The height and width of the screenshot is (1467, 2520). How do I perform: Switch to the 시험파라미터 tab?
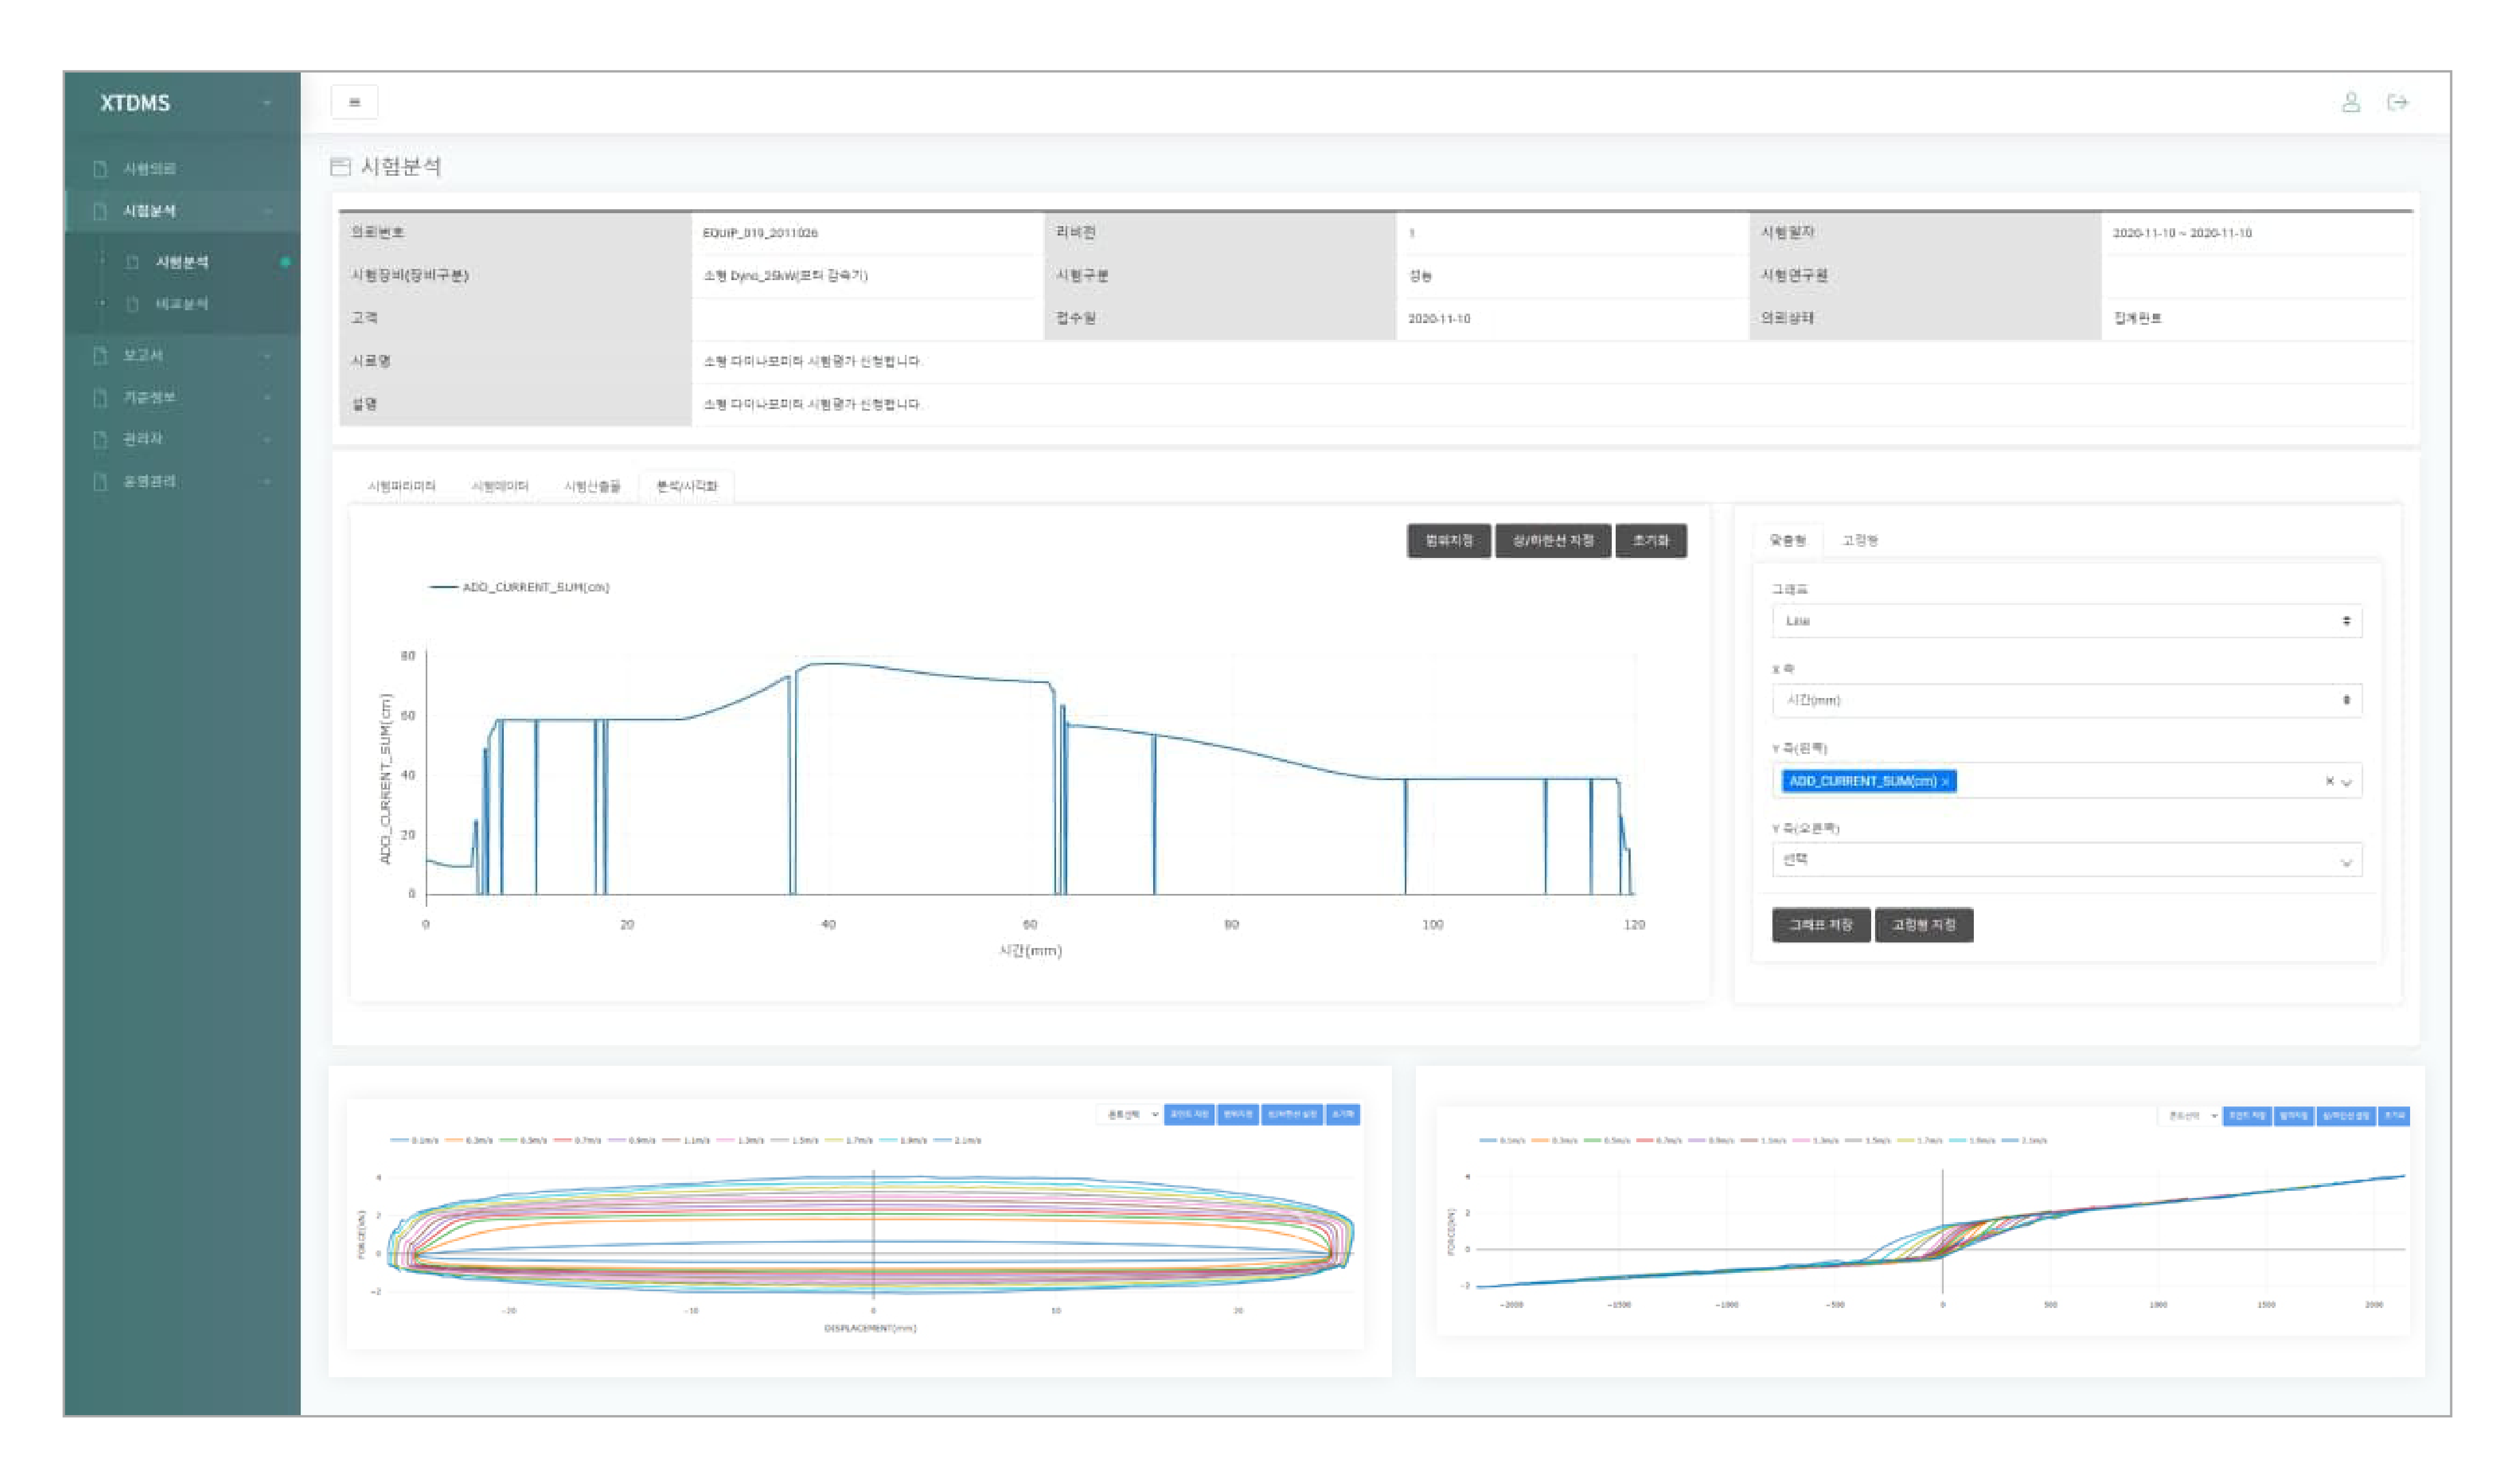click(401, 486)
